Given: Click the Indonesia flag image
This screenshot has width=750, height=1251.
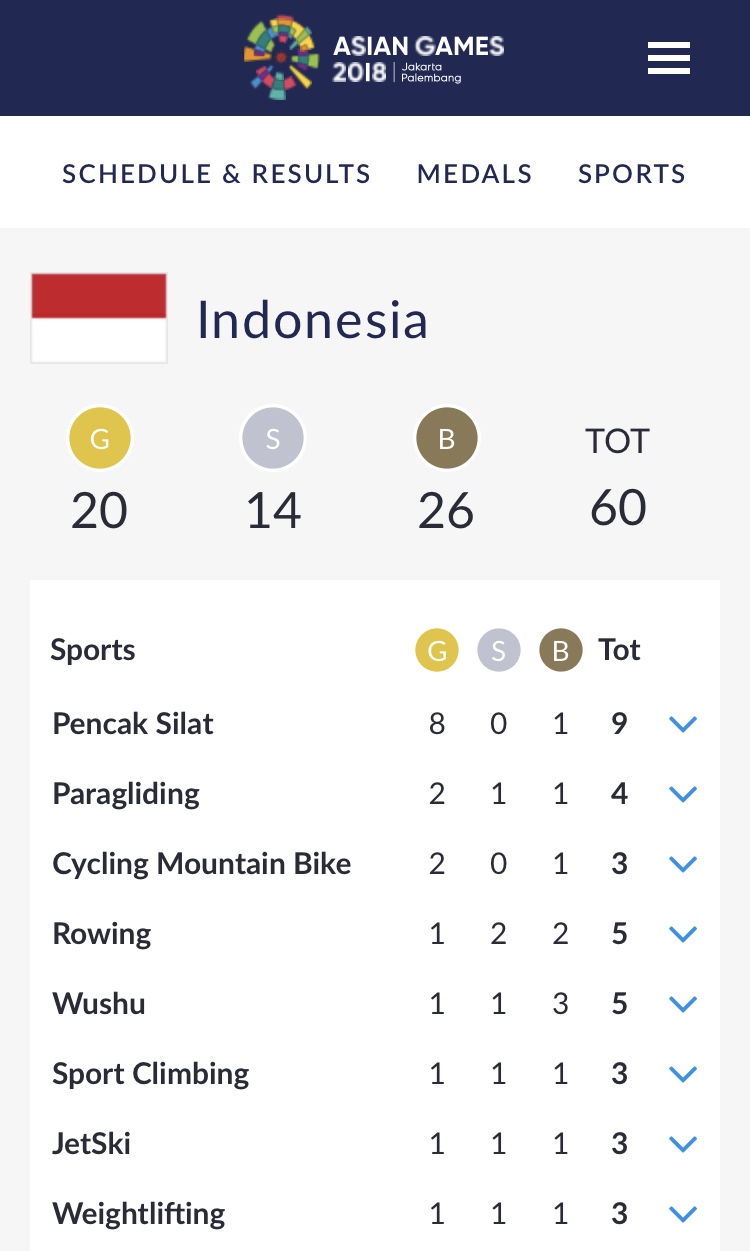Looking at the screenshot, I should pos(99,318).
